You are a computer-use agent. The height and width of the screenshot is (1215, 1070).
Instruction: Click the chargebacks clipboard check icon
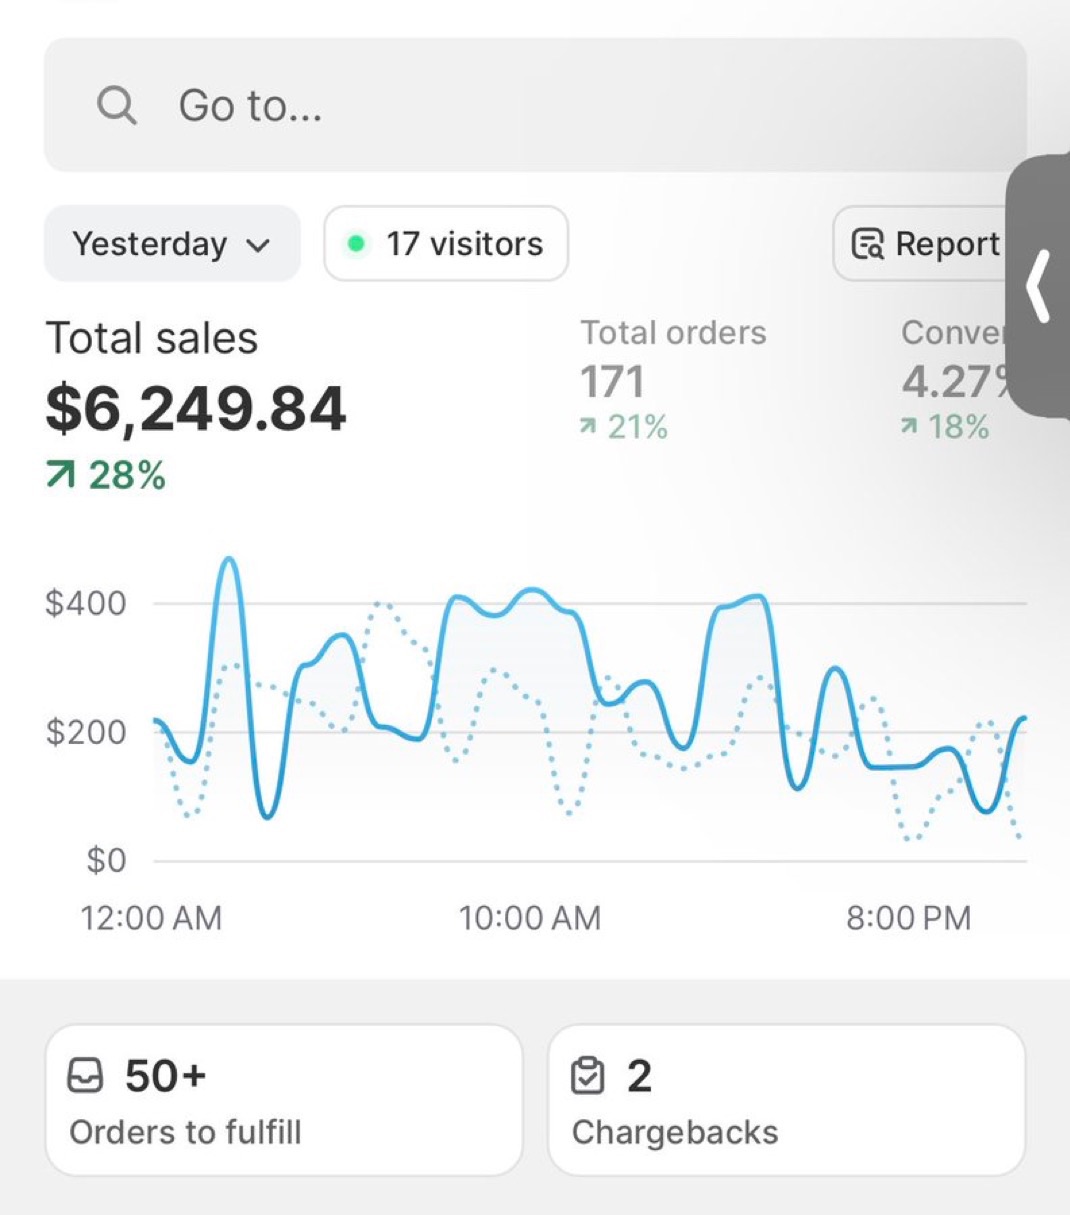(588, 1076)
